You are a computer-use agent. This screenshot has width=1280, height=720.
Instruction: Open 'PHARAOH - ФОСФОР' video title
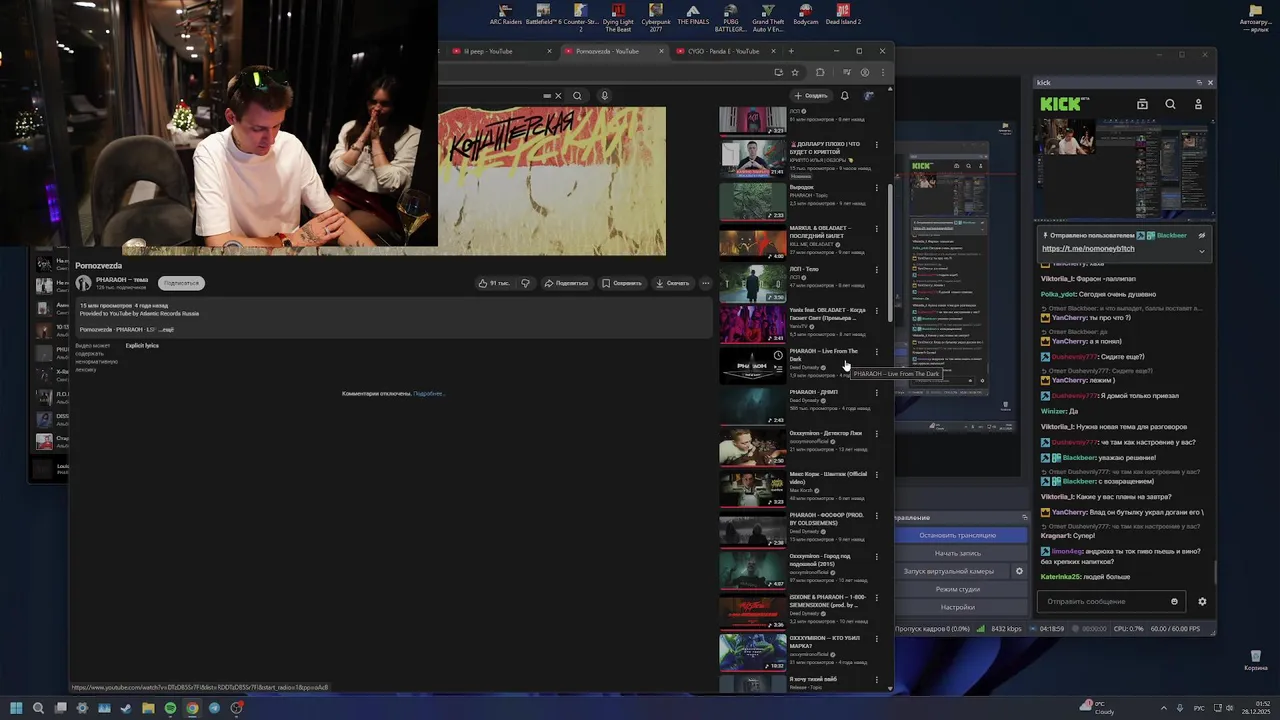point(826,519)
